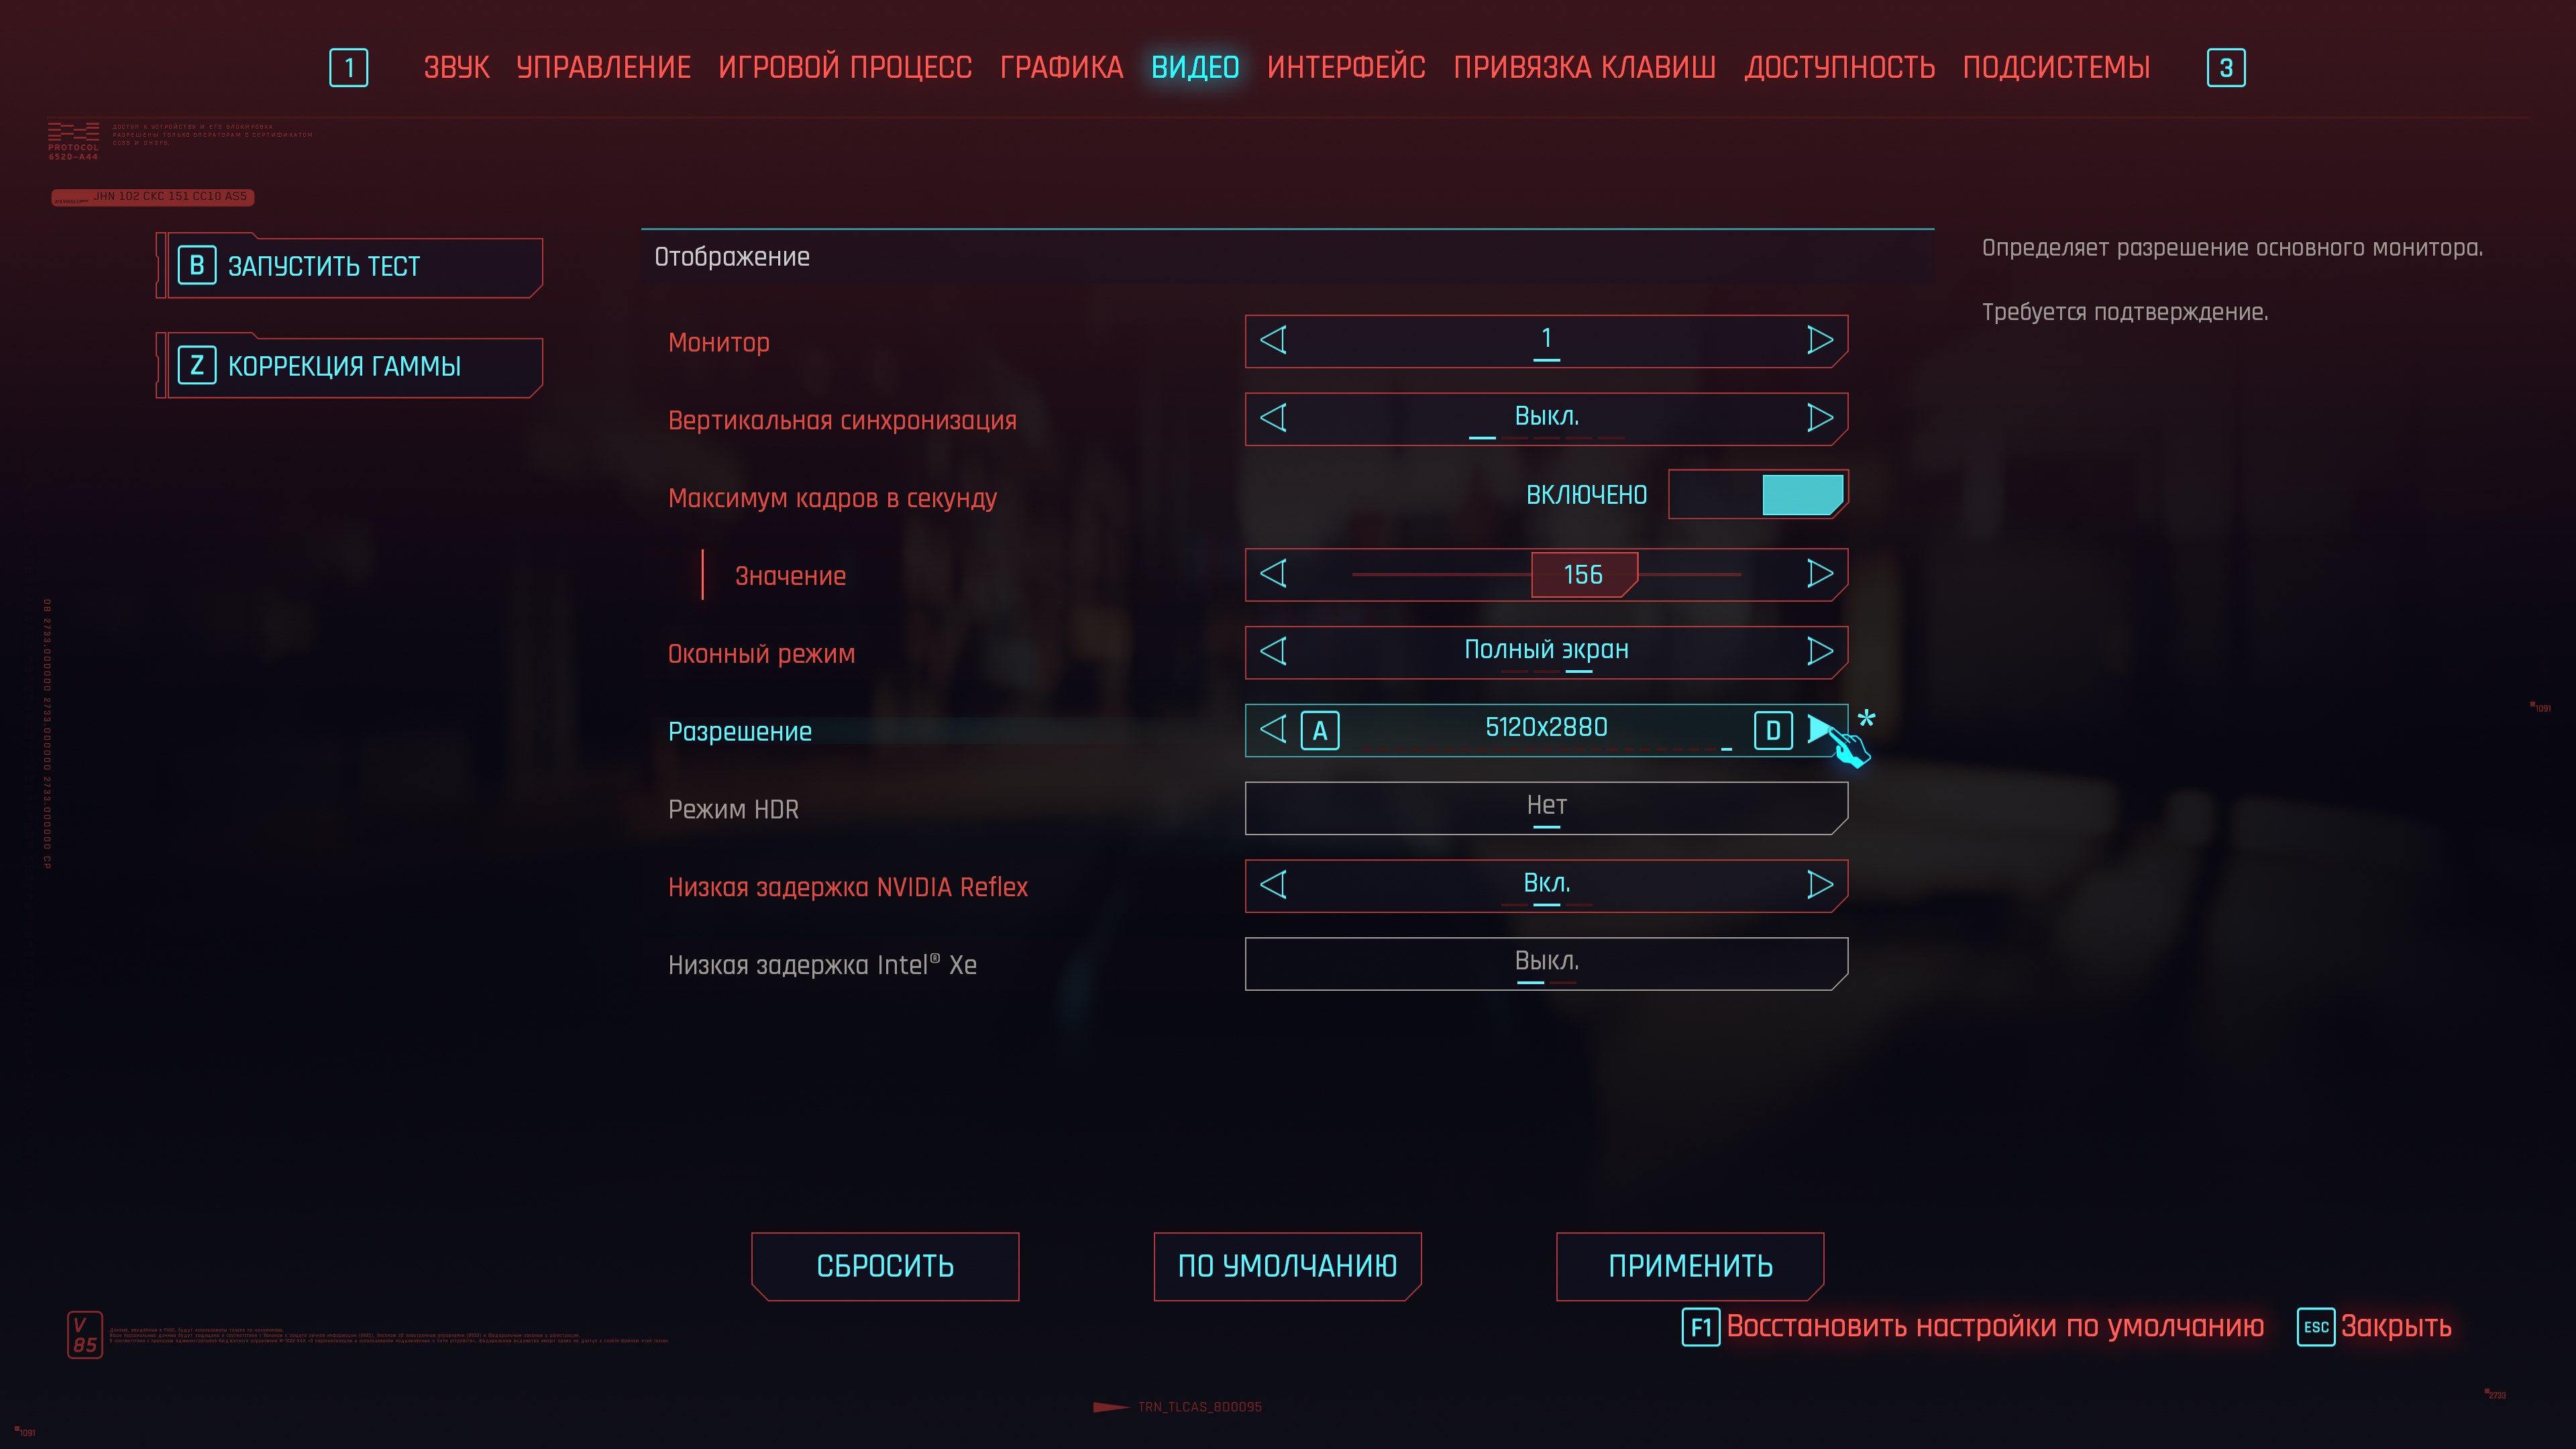Click left arrow for NVIDIA Reflex

1273,885
